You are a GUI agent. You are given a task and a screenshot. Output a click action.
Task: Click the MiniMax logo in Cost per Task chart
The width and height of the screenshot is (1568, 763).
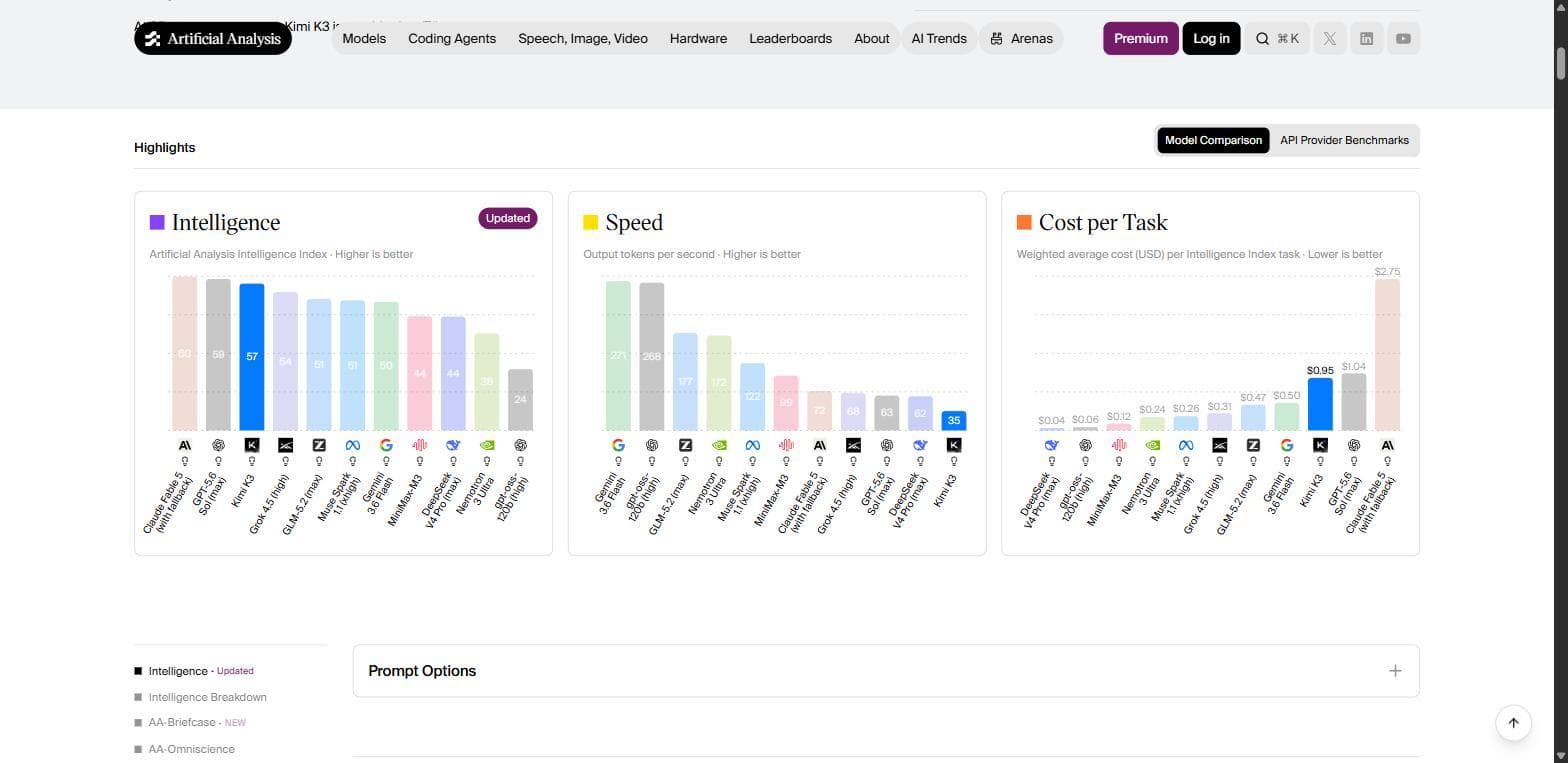click(1119, 445)
